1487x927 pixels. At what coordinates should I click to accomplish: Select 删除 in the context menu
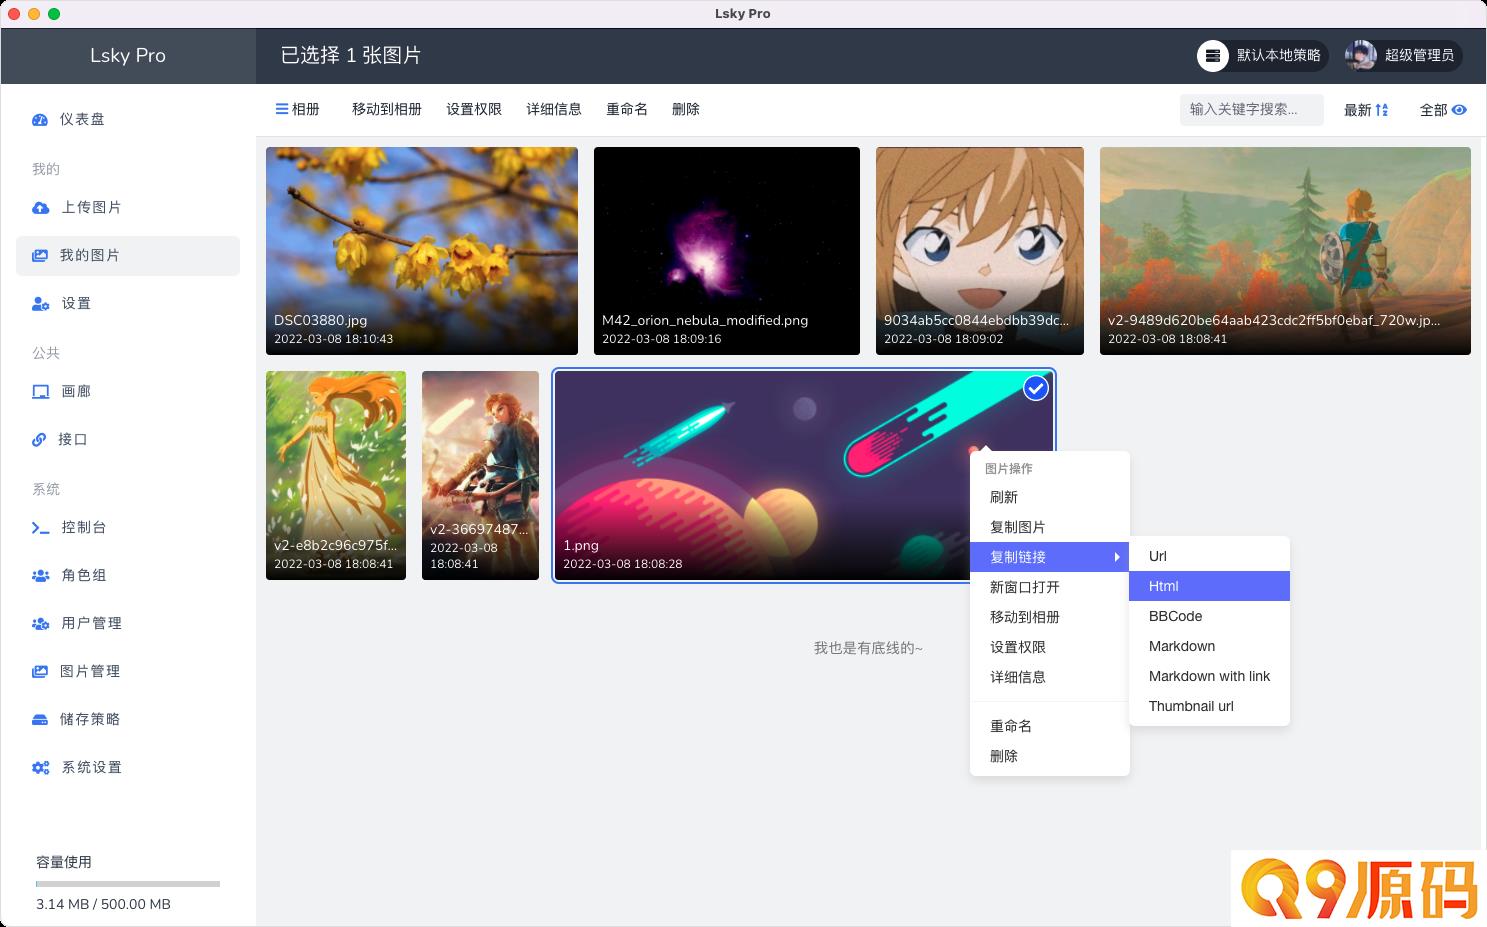click(x=1050, y=756)
